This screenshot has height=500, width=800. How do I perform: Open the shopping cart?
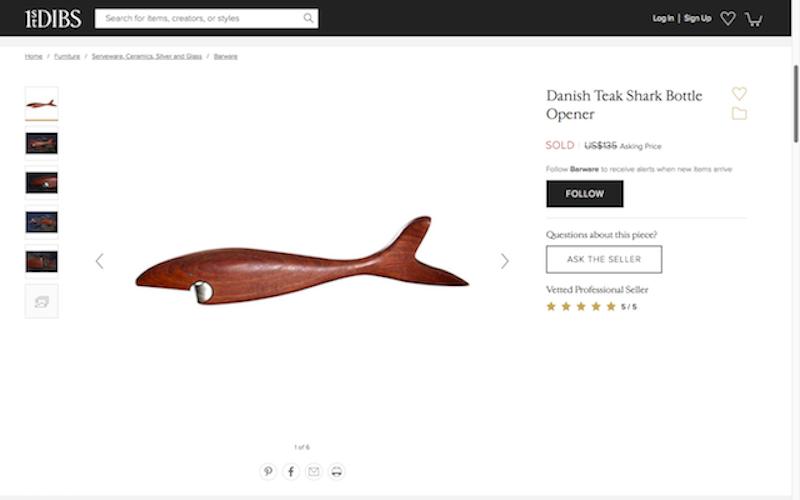[x=754, y=18]
